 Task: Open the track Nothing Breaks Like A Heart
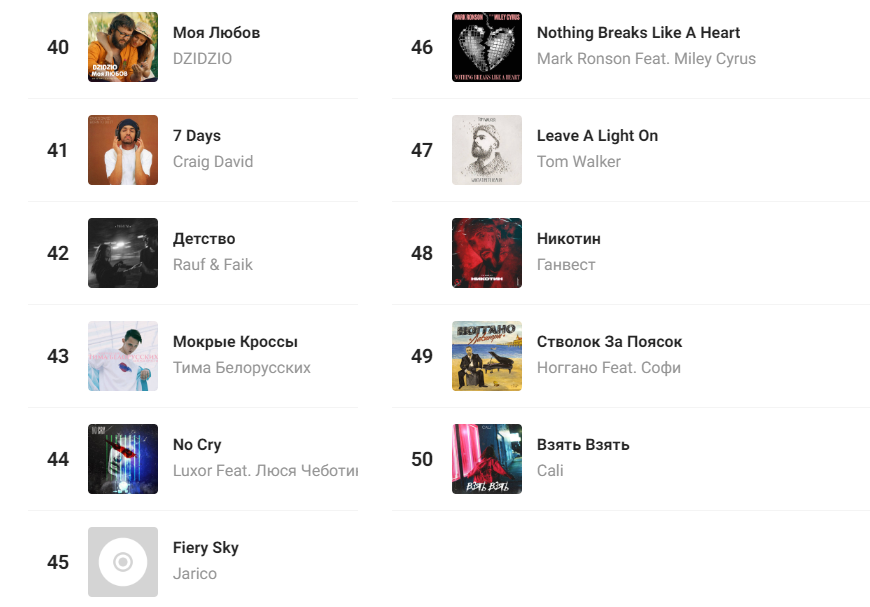[x=638, y=33]
